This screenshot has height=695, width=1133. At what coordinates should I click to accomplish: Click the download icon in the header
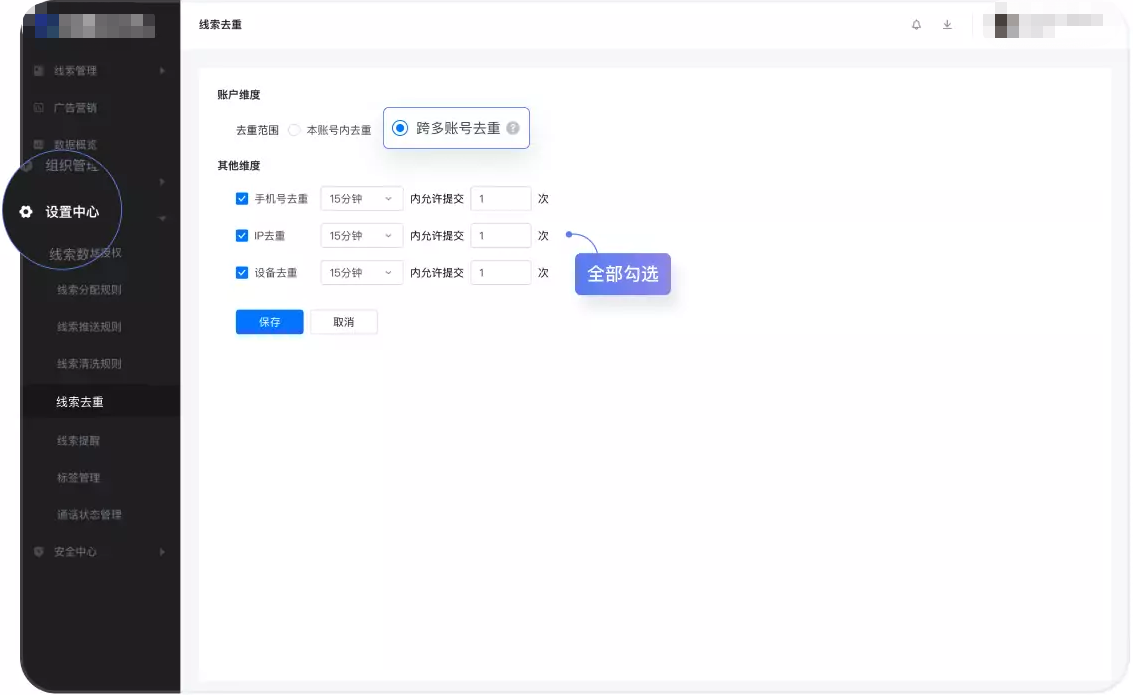pos(947,25)
